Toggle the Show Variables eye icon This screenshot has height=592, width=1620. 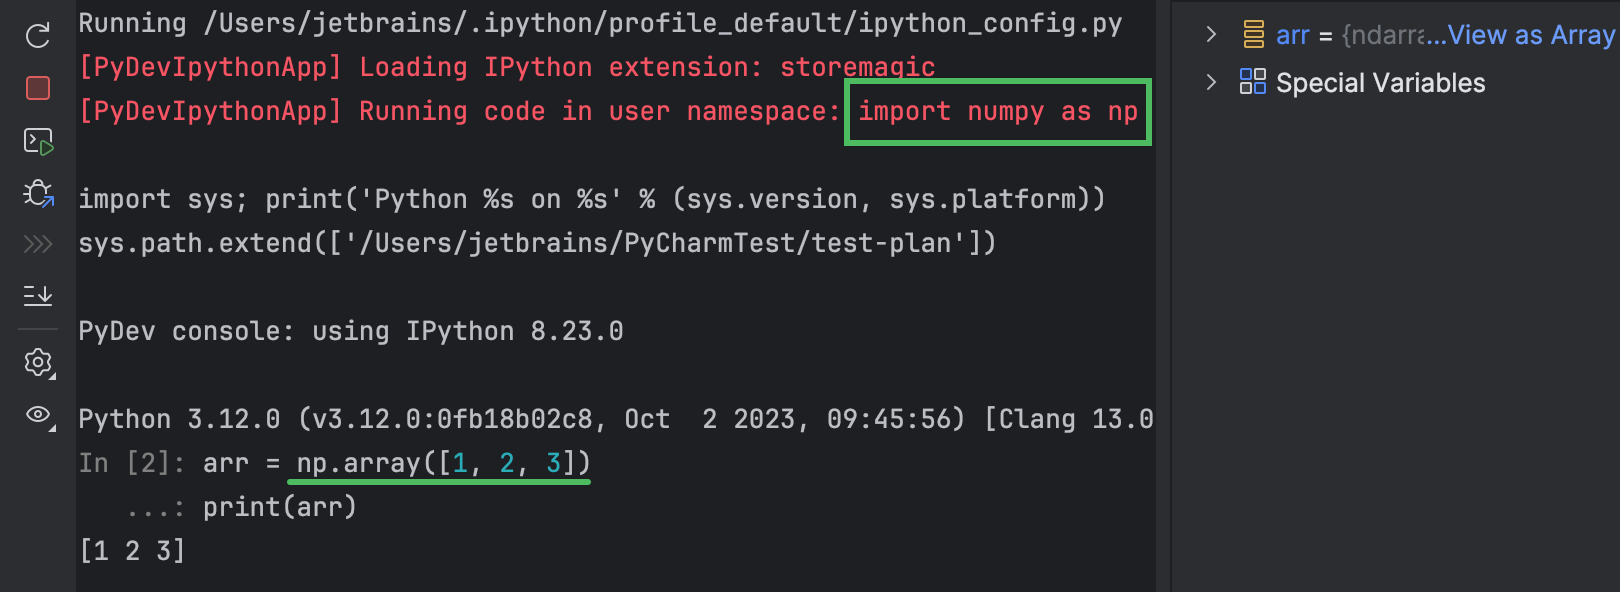point(38,414)
